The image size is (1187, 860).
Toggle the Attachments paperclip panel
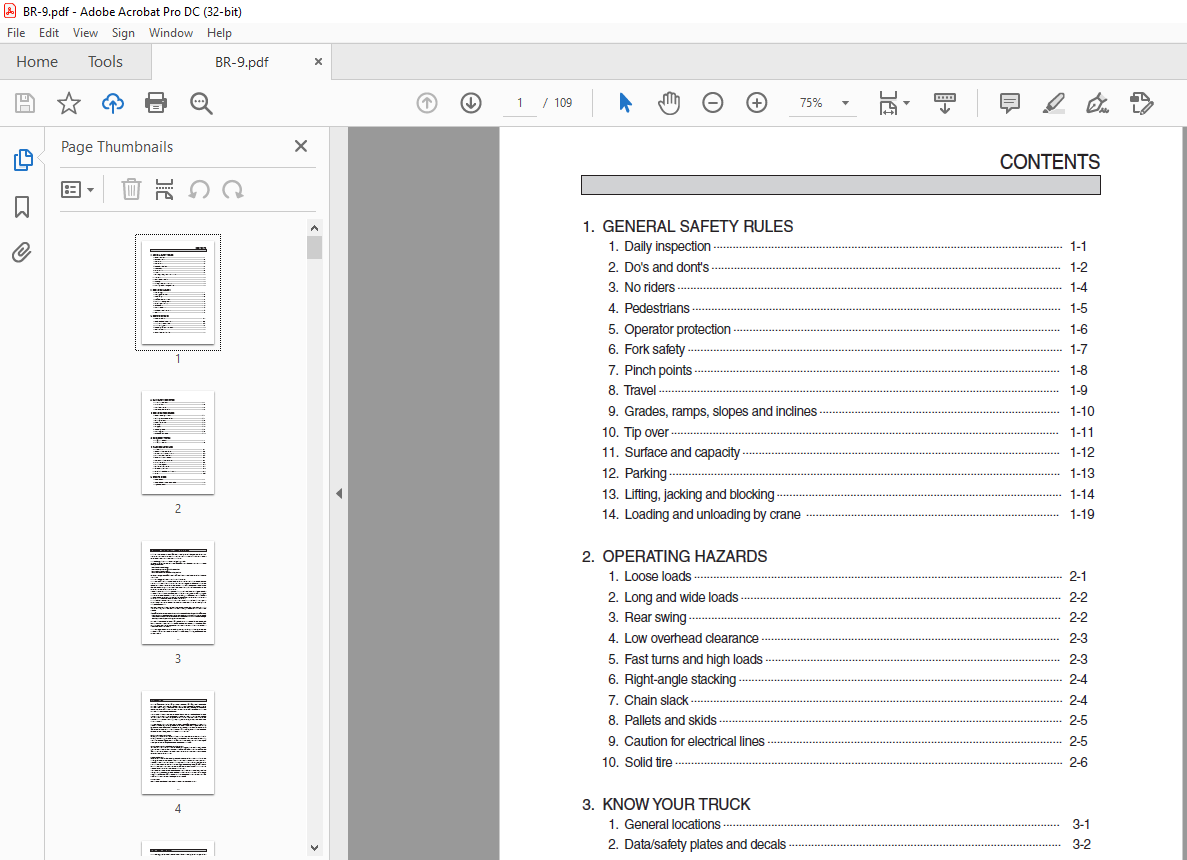click(x=22, y=253)
